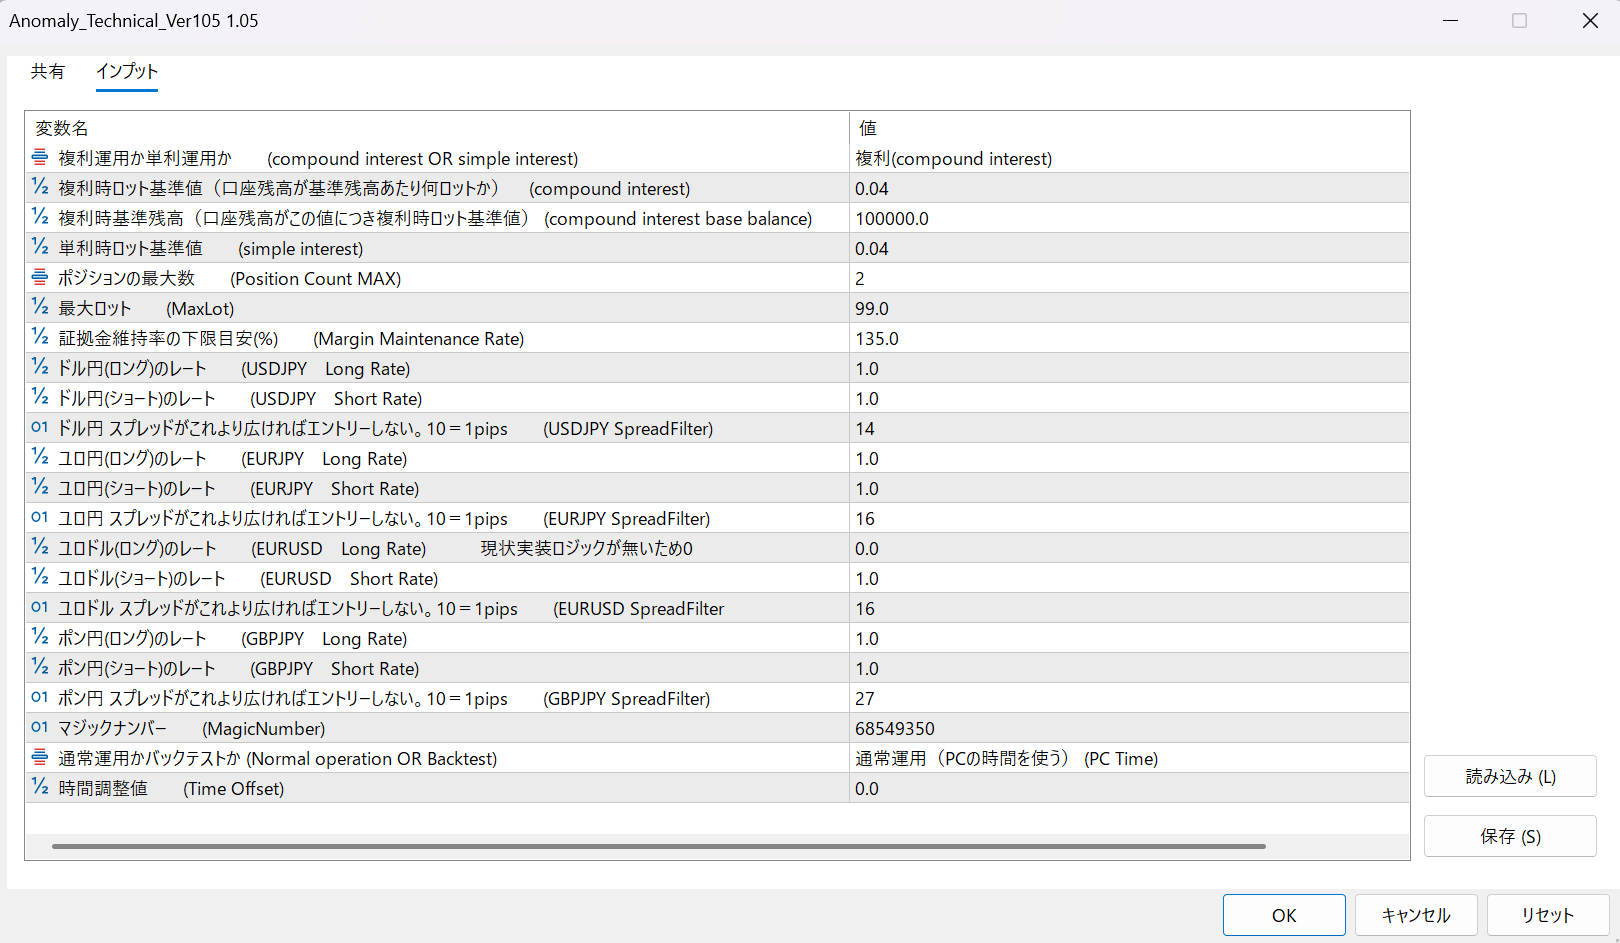Viewport: 1620px width, 943px height.
Task: Click the integer icon beside GBPJPY SpreadFilter
Action: (x=40, y=697)
